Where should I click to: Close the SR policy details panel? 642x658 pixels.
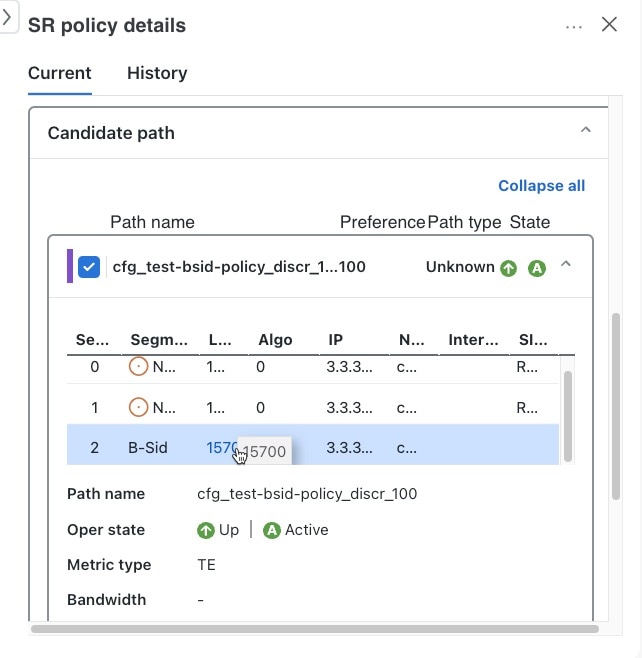coord(609,24)
